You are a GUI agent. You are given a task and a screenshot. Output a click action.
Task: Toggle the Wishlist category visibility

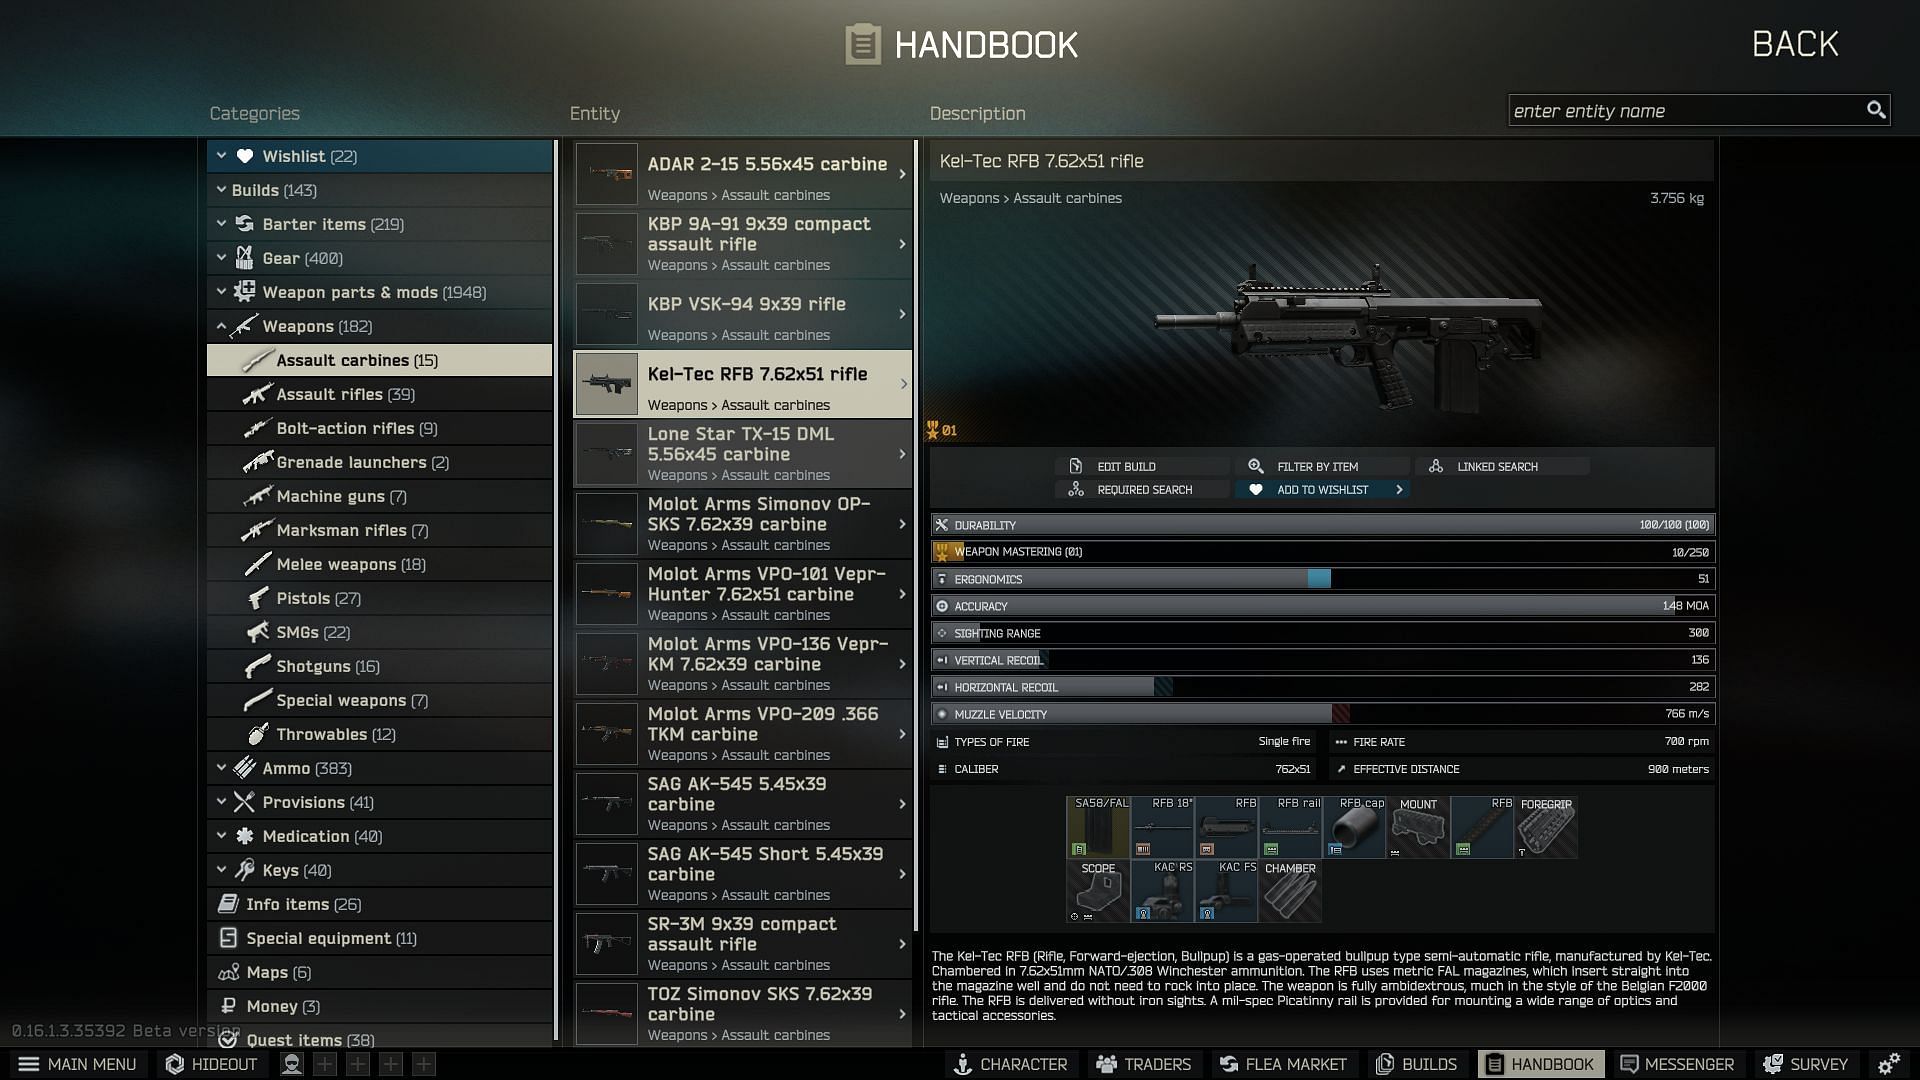coord(222,156)
